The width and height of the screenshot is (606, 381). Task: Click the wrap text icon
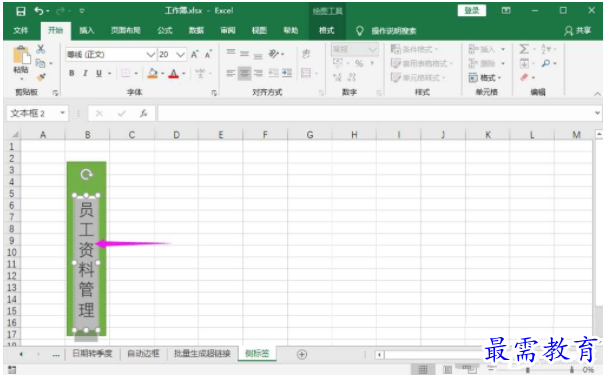(x=306, y=54)
